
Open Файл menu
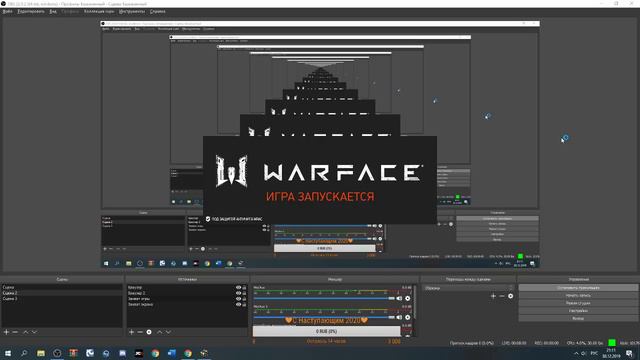(7, 11)
